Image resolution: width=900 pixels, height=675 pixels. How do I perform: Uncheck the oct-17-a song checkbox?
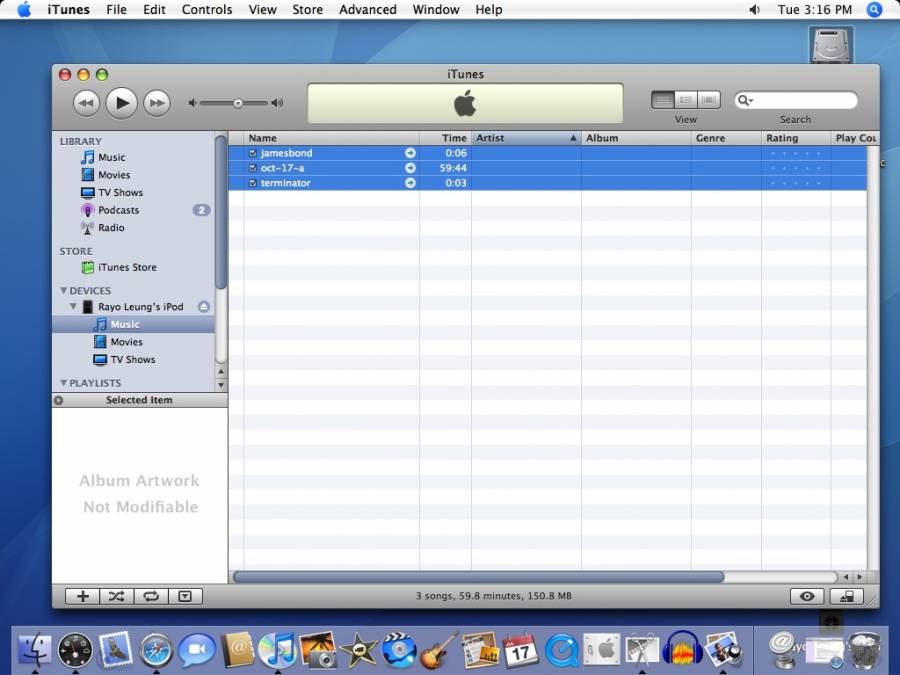point(253,168)
